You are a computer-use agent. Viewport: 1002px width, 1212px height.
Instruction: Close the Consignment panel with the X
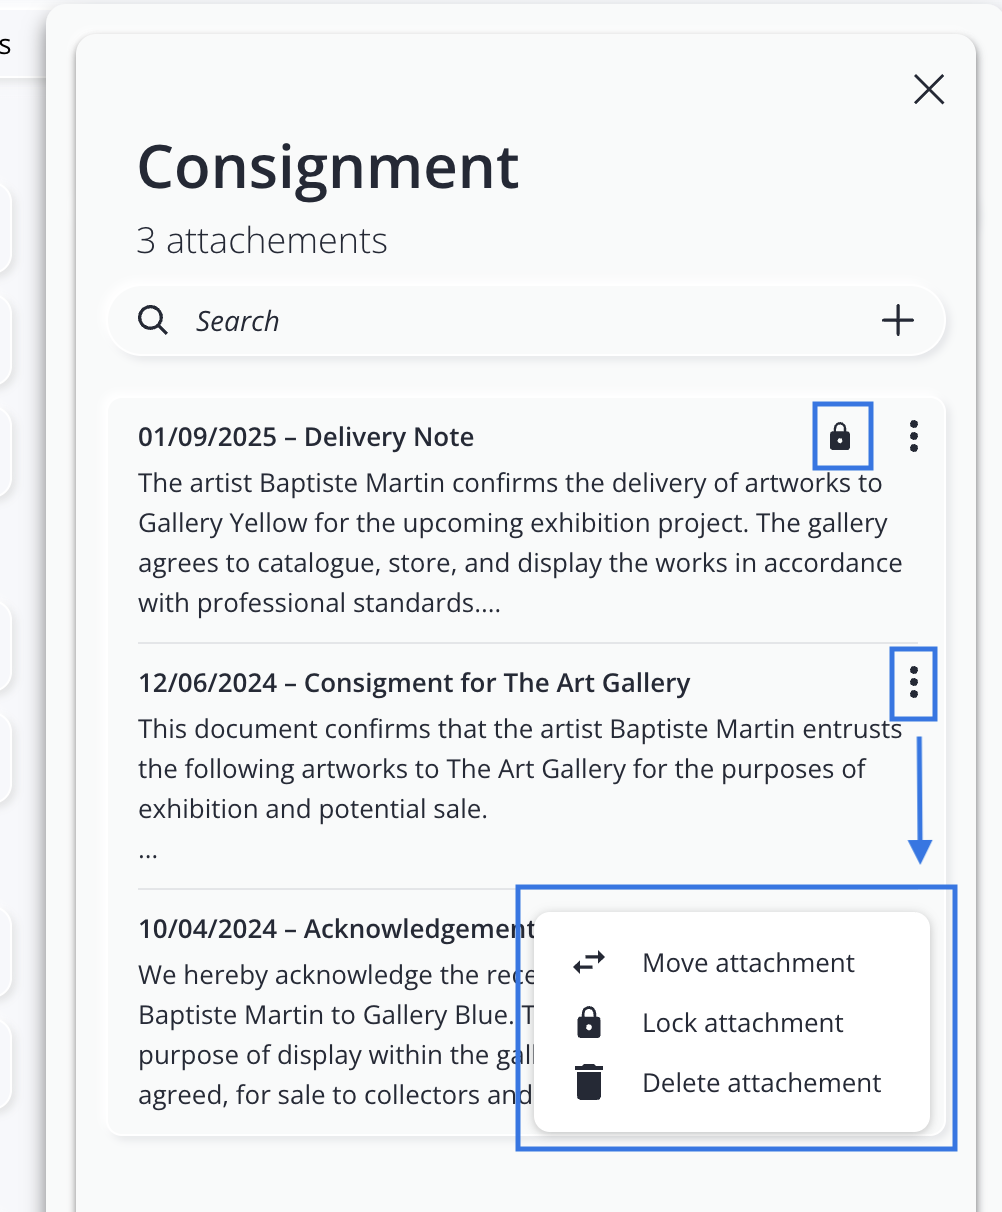click(x=929, y=90)
